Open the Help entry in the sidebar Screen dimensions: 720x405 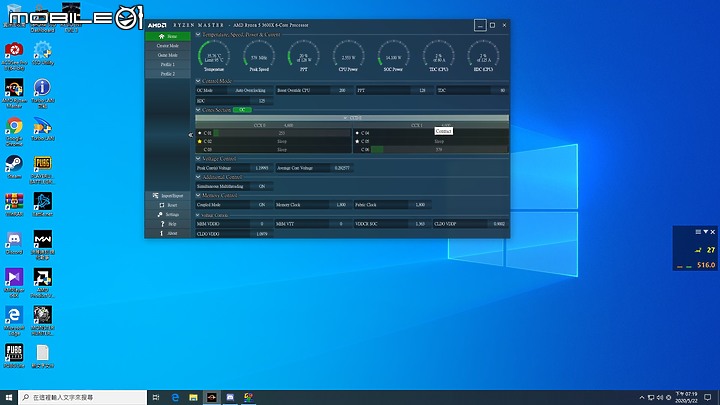[168, 224]
